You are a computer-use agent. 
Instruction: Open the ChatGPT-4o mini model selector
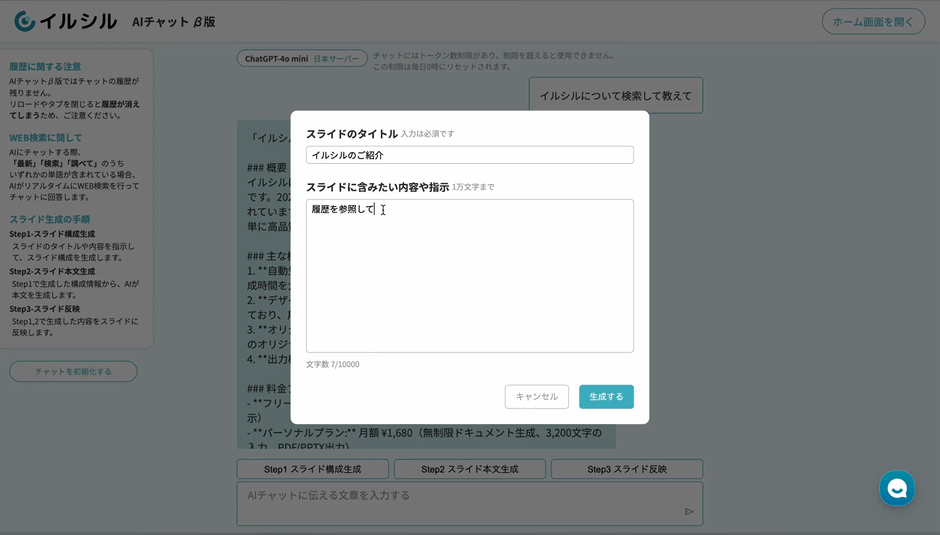[302, 59]
